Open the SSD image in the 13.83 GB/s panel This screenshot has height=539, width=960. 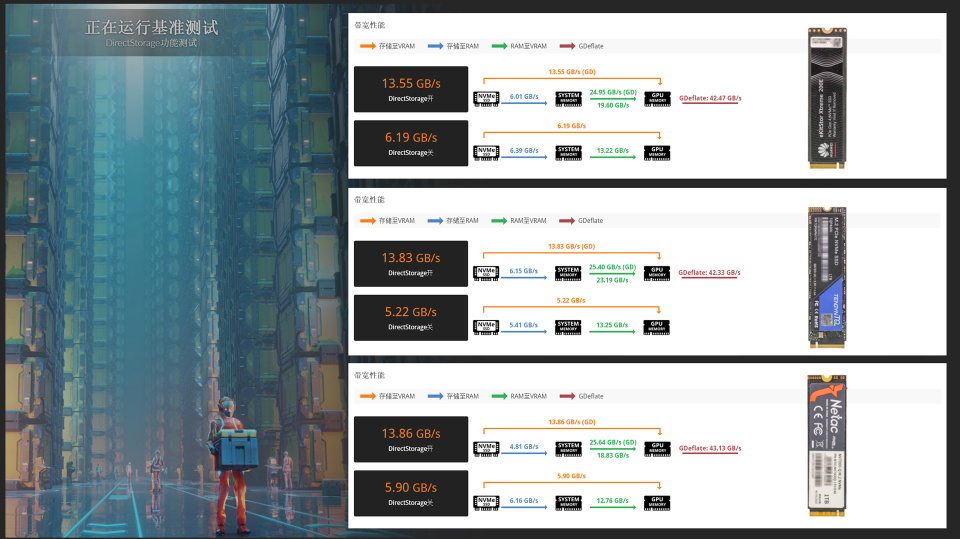pos(827,277)
